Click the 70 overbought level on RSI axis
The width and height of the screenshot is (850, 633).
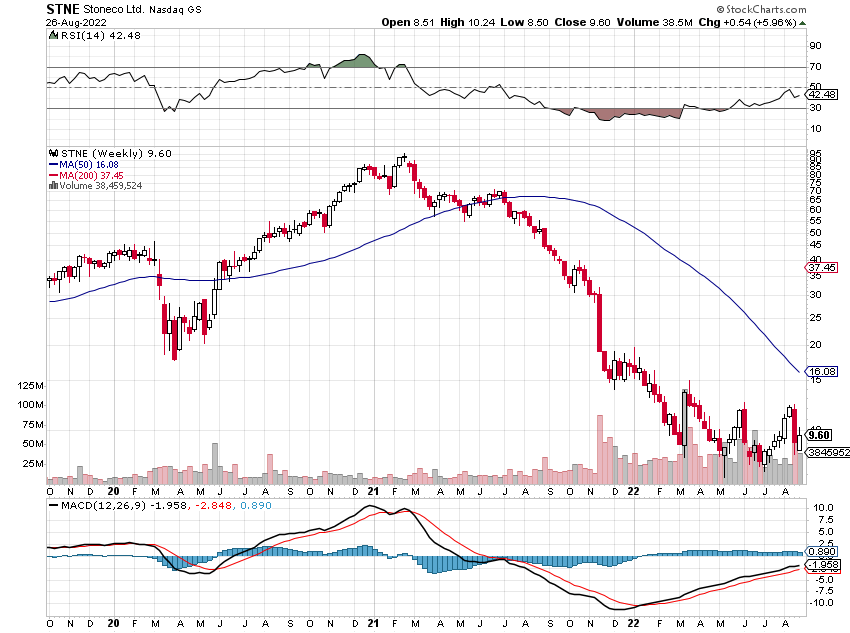click(x=815, y=67)
